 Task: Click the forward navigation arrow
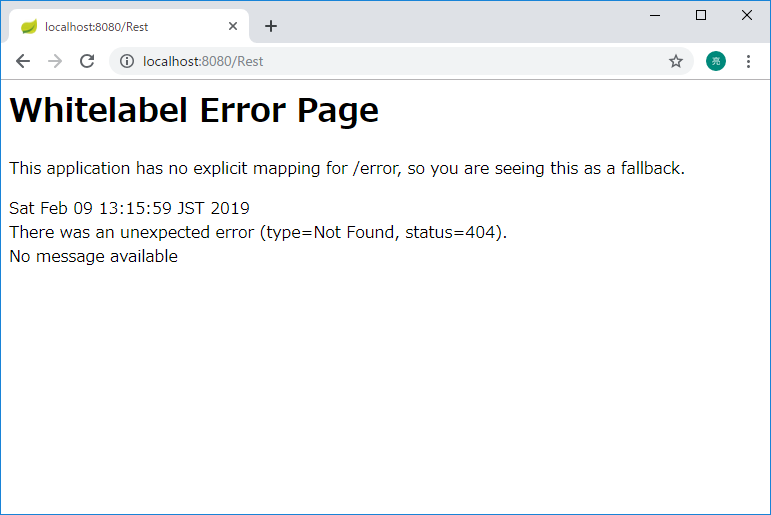point(55,61)
